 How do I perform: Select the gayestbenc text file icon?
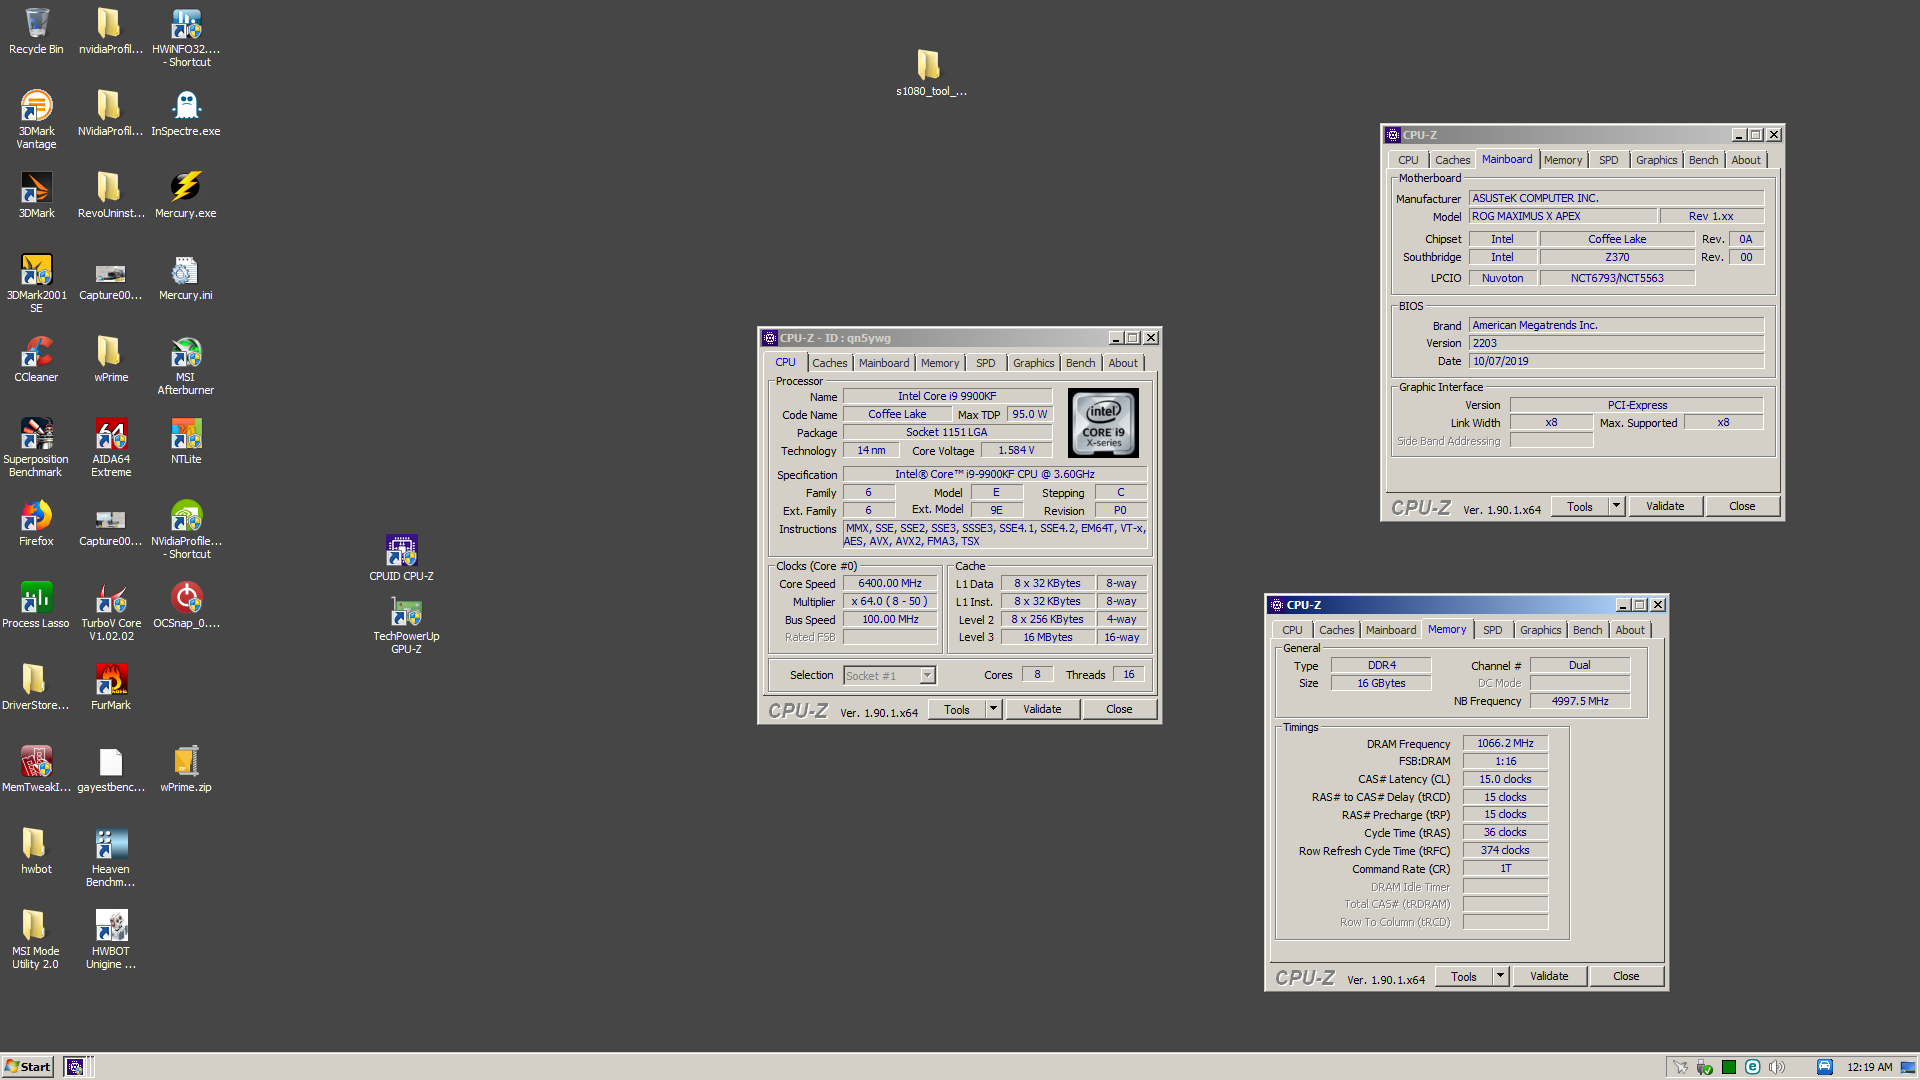pos(111,762)
